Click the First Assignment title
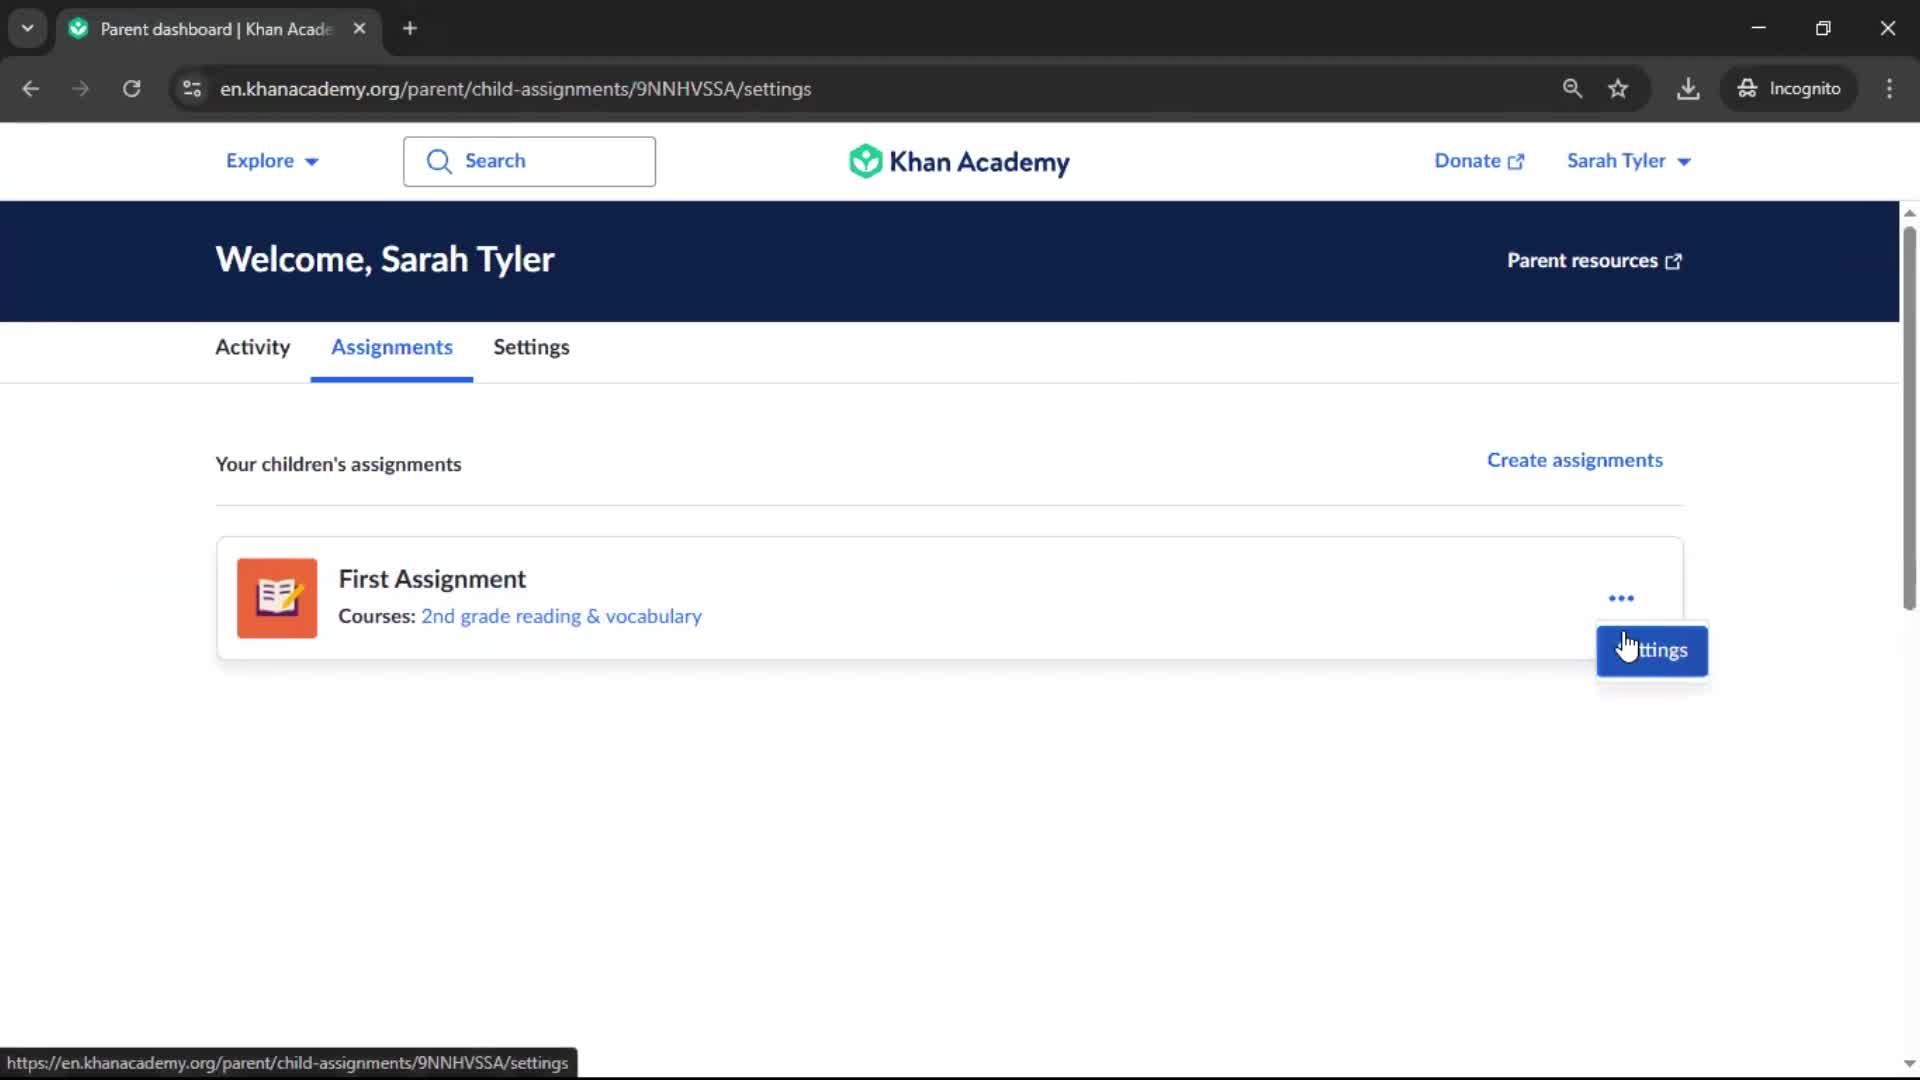 tap(432, 579)
